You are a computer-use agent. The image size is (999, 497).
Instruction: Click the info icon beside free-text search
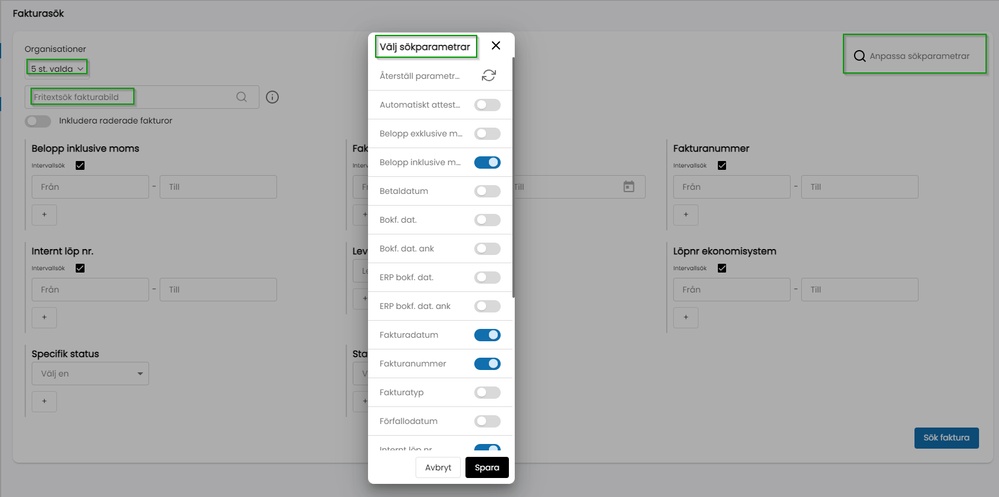click(272, 97)
